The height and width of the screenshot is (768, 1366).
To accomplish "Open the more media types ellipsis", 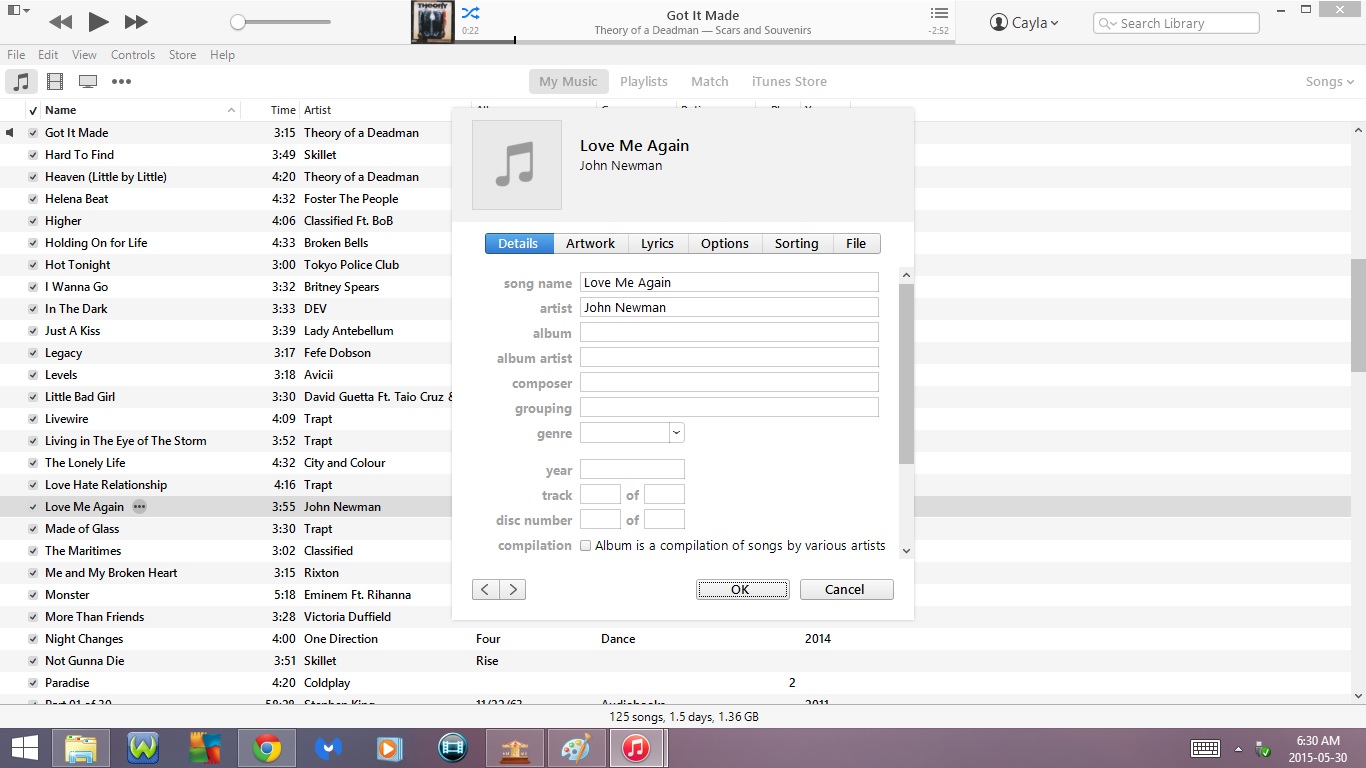I will click(121, 82).
